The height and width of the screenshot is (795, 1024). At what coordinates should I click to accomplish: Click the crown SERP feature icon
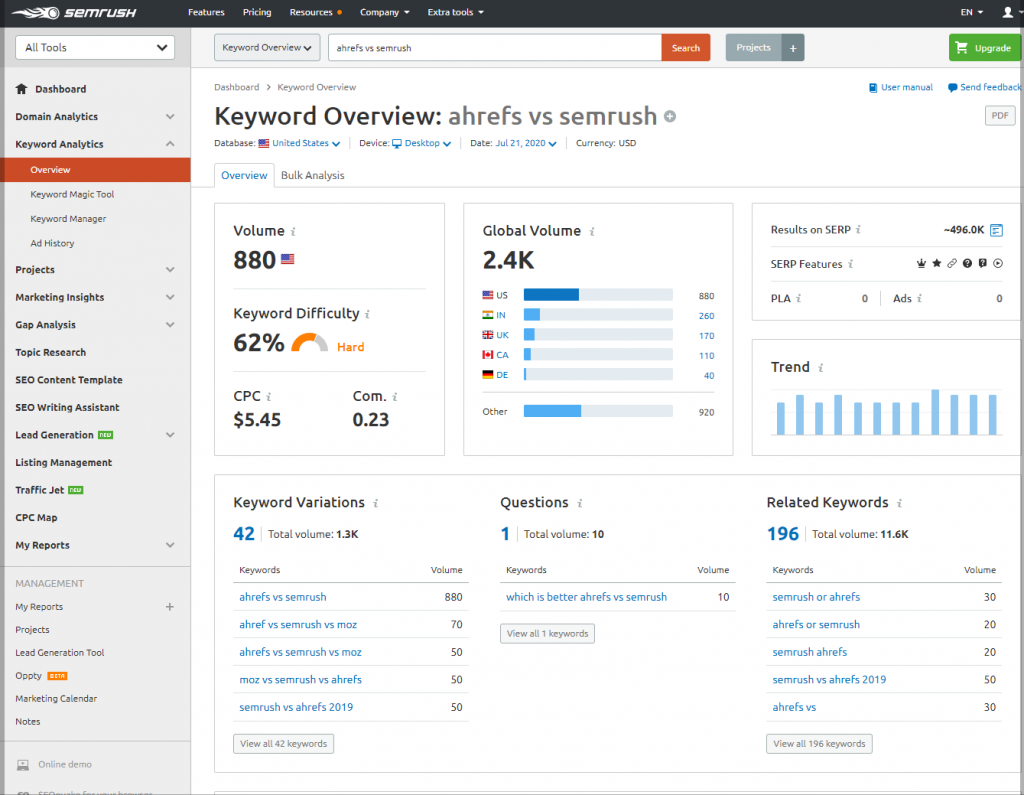[921, 263]
